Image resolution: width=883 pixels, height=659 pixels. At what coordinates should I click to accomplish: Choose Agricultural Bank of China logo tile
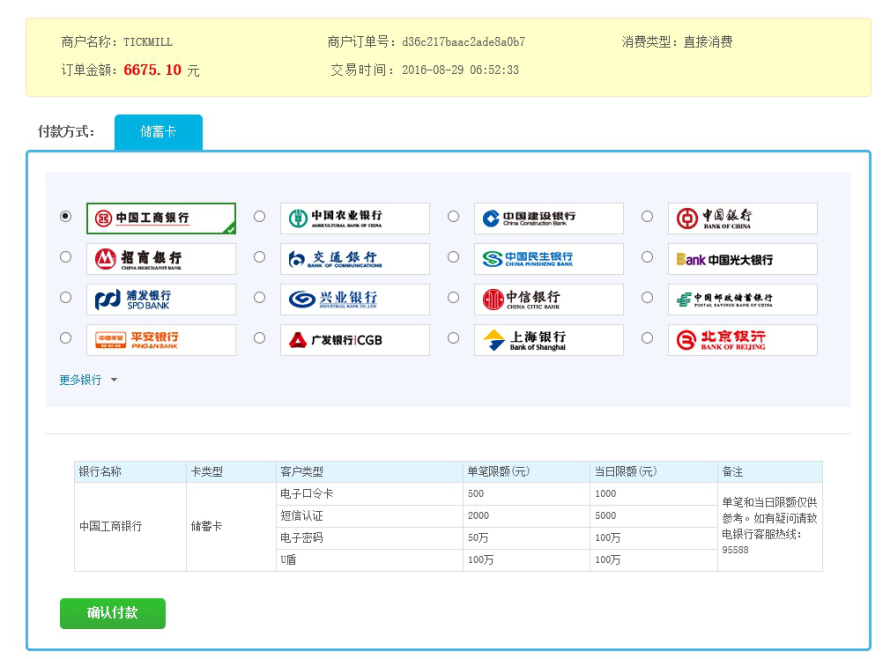[355, 218]
